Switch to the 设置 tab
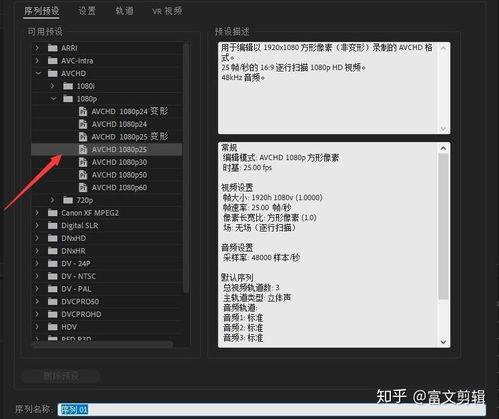Viewport: 499px width, 419px height. (x=87, y=11)
